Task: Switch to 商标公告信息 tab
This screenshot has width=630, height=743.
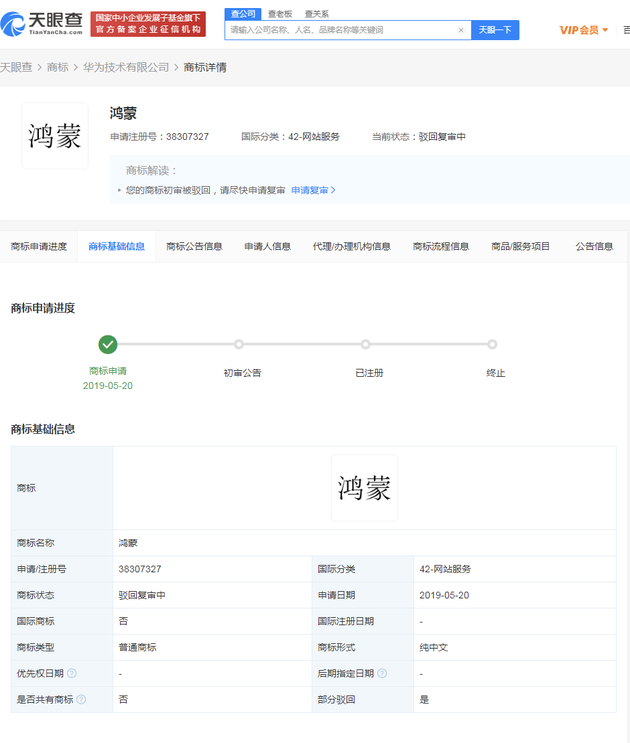Action: point(194,246)
